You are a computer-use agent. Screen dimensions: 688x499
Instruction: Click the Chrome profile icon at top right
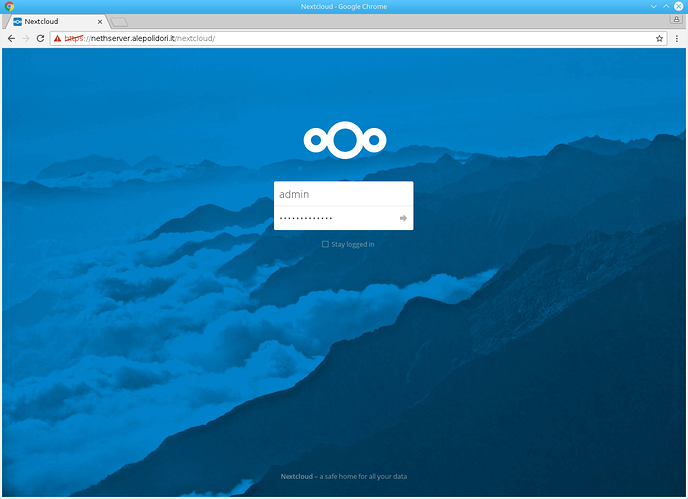pos(676,19)
